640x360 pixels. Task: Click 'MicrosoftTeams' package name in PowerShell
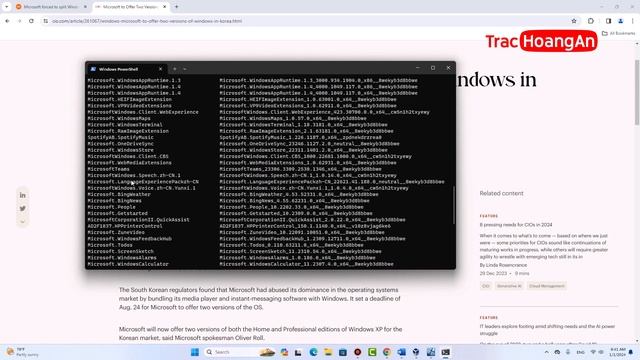click(108, 169)
